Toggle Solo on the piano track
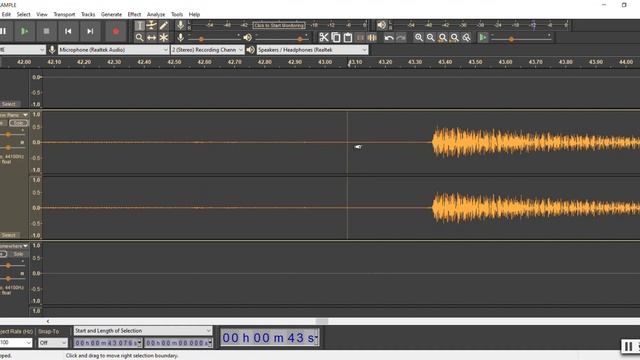This screenshot has height=360, width=640. pyautogui.click(x=19, y=123)
